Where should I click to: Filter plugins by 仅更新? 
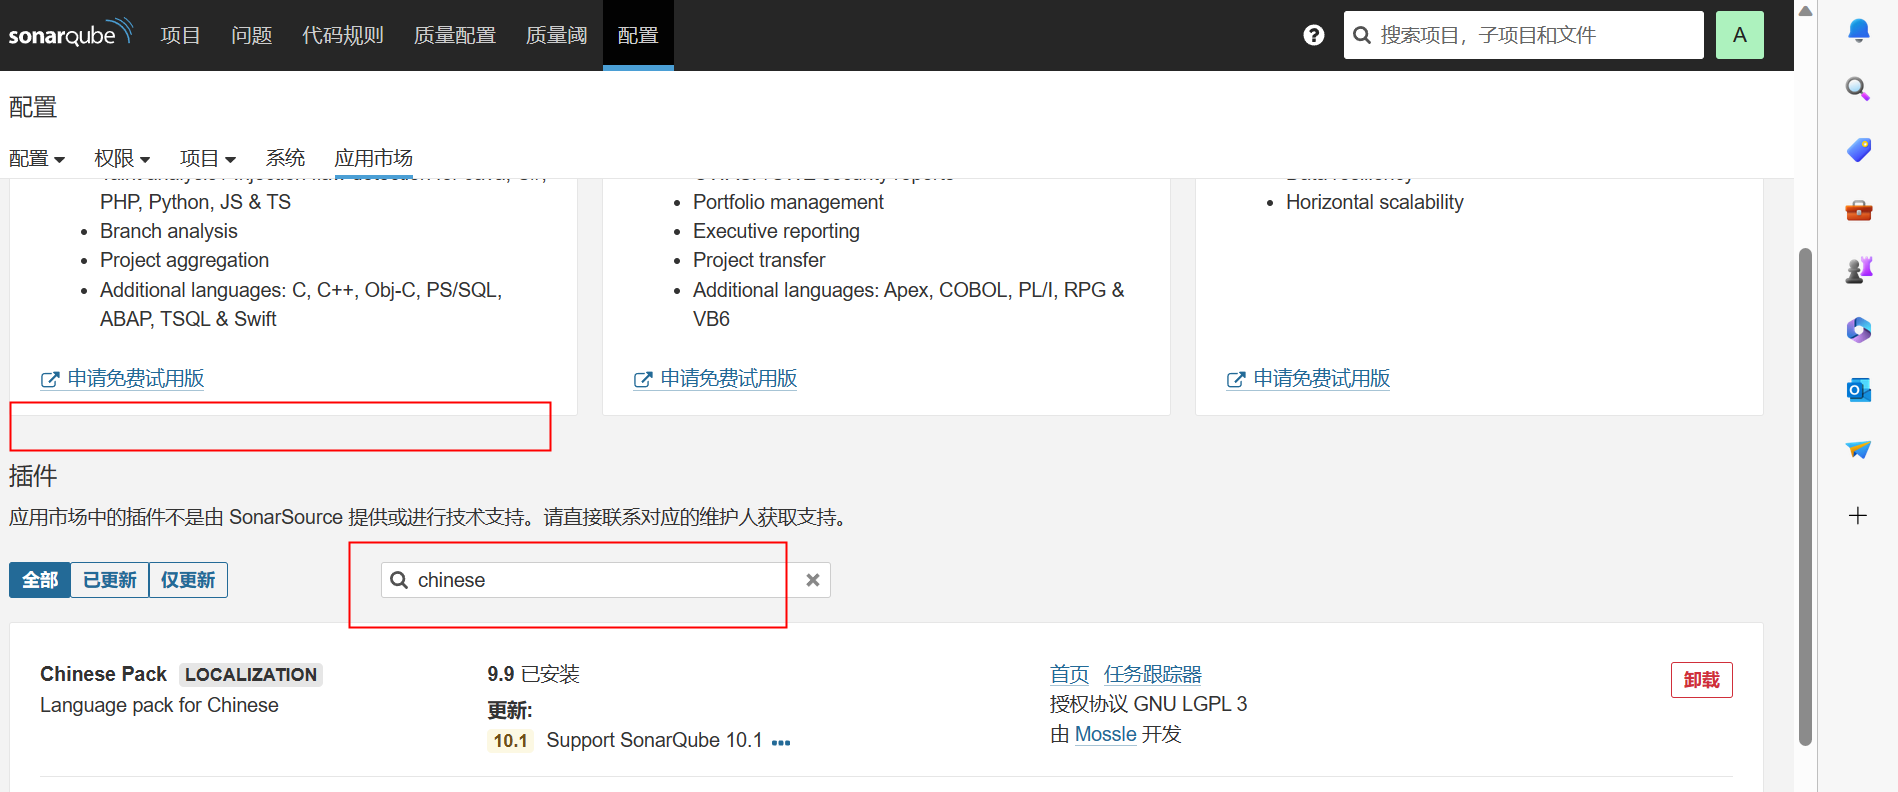click(x=188, y=580)
